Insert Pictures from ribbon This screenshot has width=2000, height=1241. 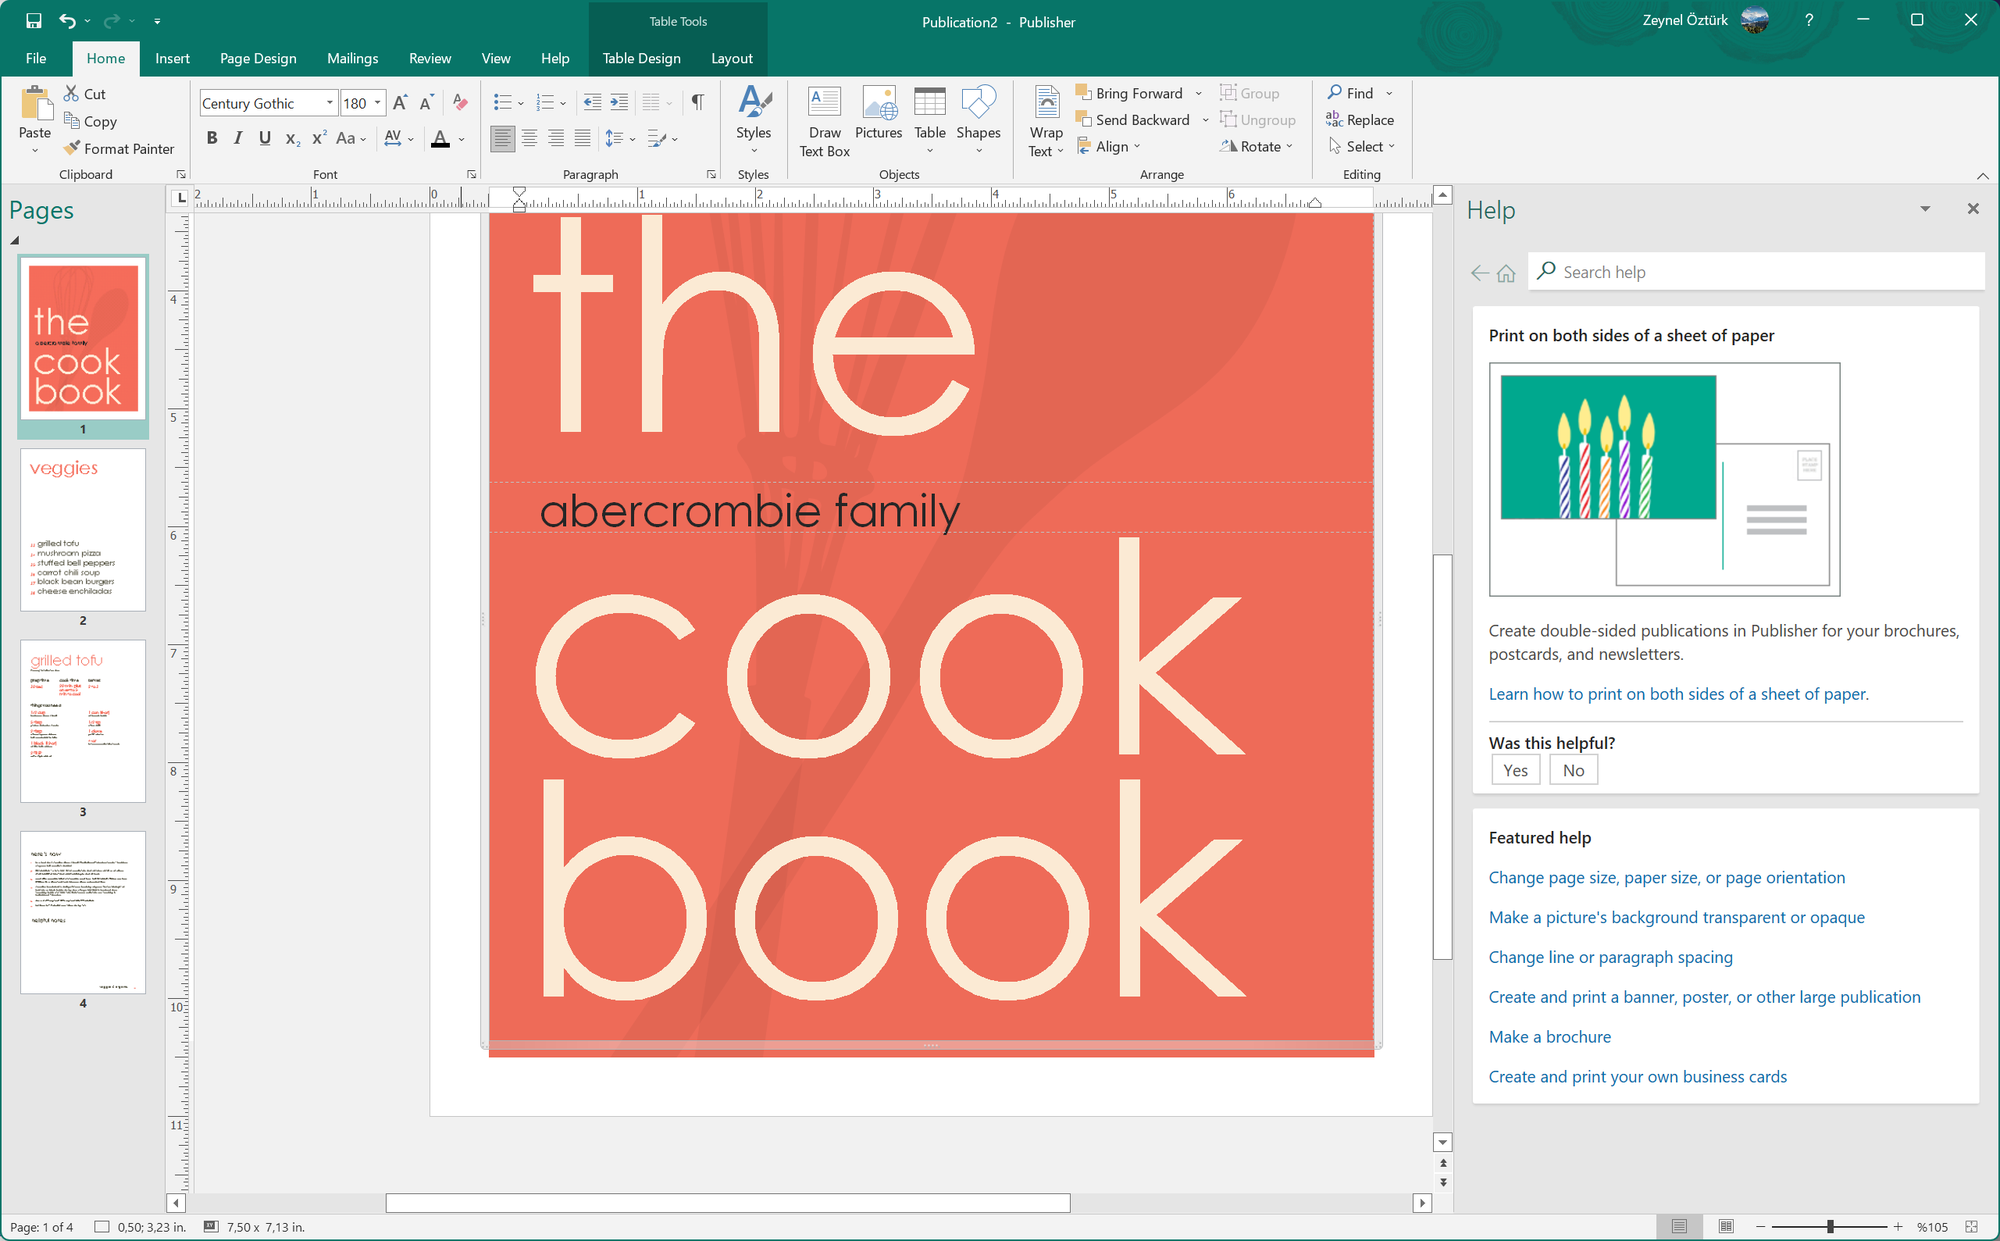click(x=878, y=103)
